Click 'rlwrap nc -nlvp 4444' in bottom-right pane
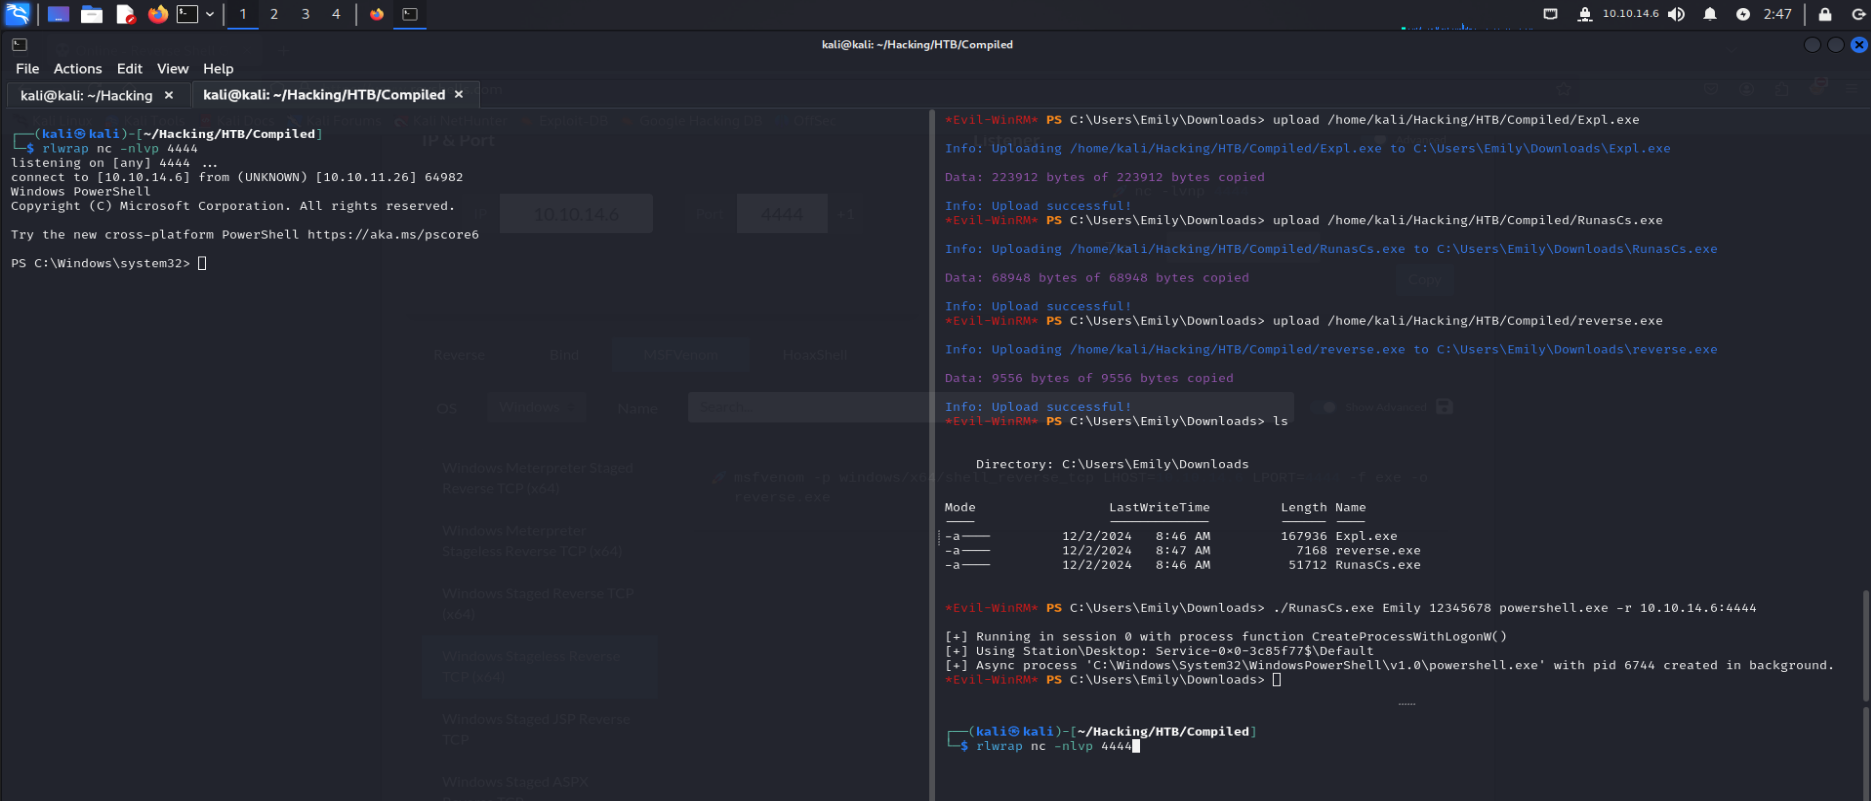This screenshot has width=1871, height=801. [x=1054, y=746]
